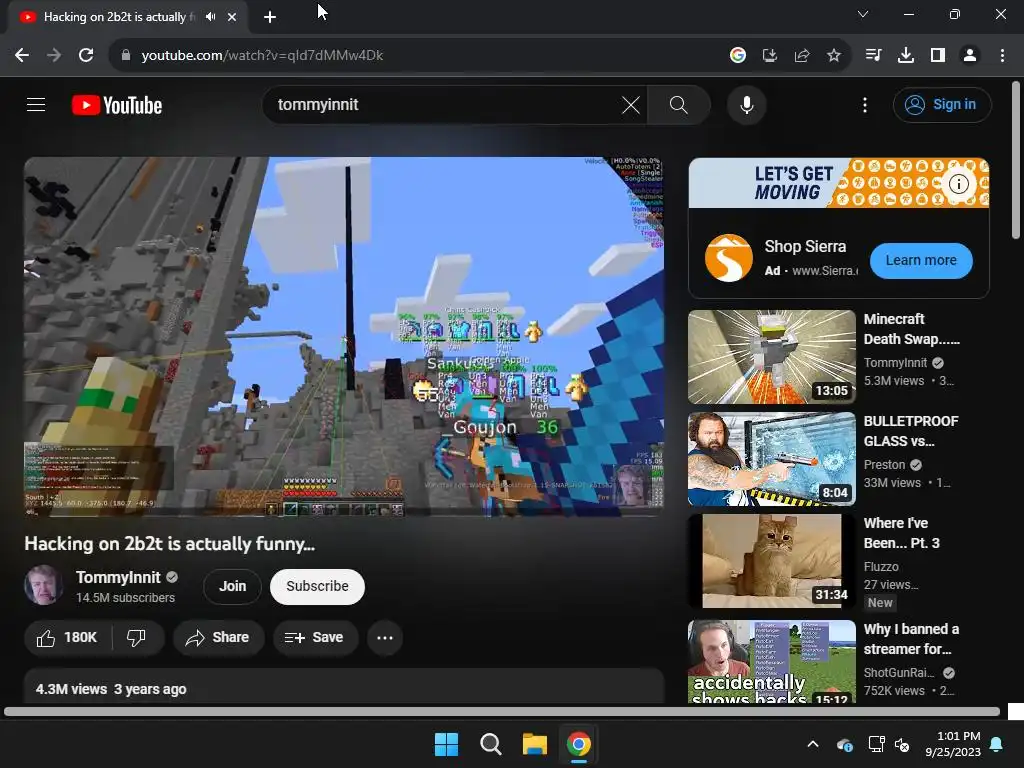Open the BULLETPROOF GLASS vs video title
1024x768 pixels.
pyautogui.click(x=911, y=431)
